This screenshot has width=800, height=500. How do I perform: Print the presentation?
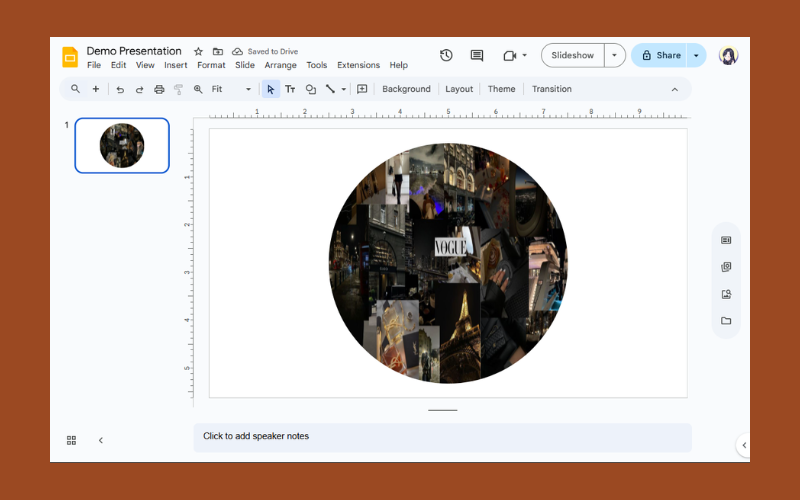(x=159, y=89)
